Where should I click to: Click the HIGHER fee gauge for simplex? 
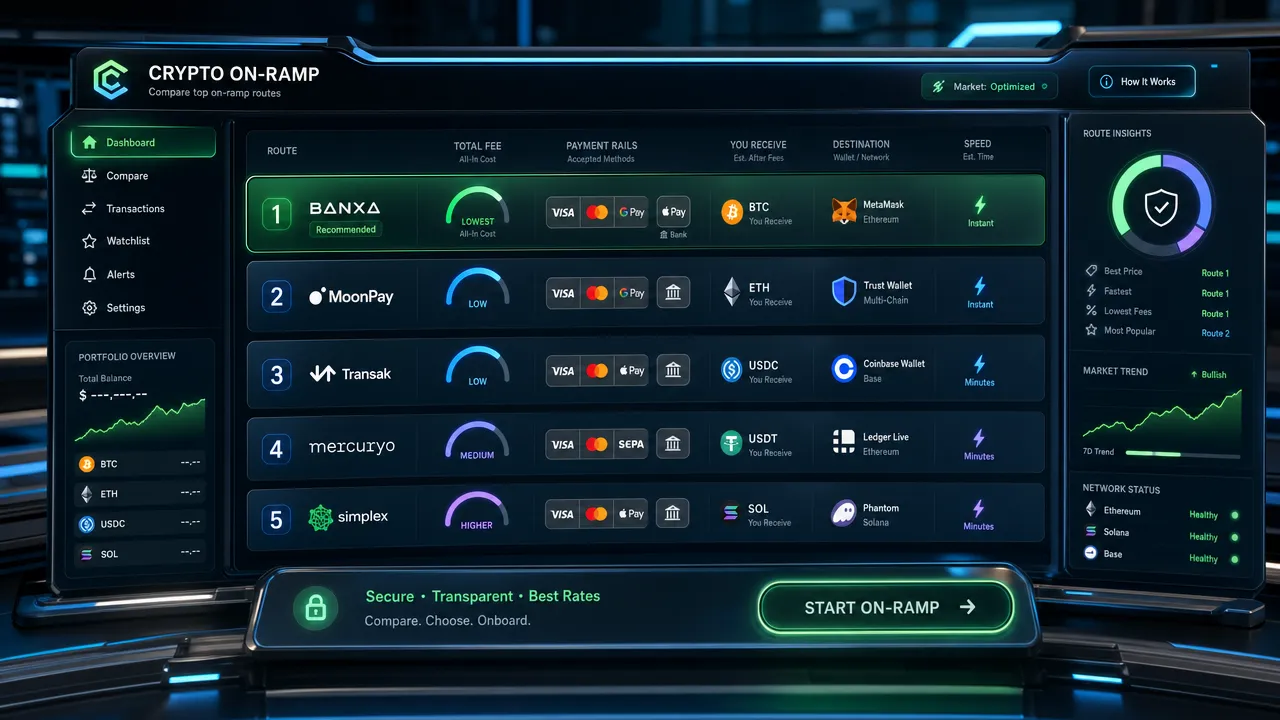[x=477, y=511]
